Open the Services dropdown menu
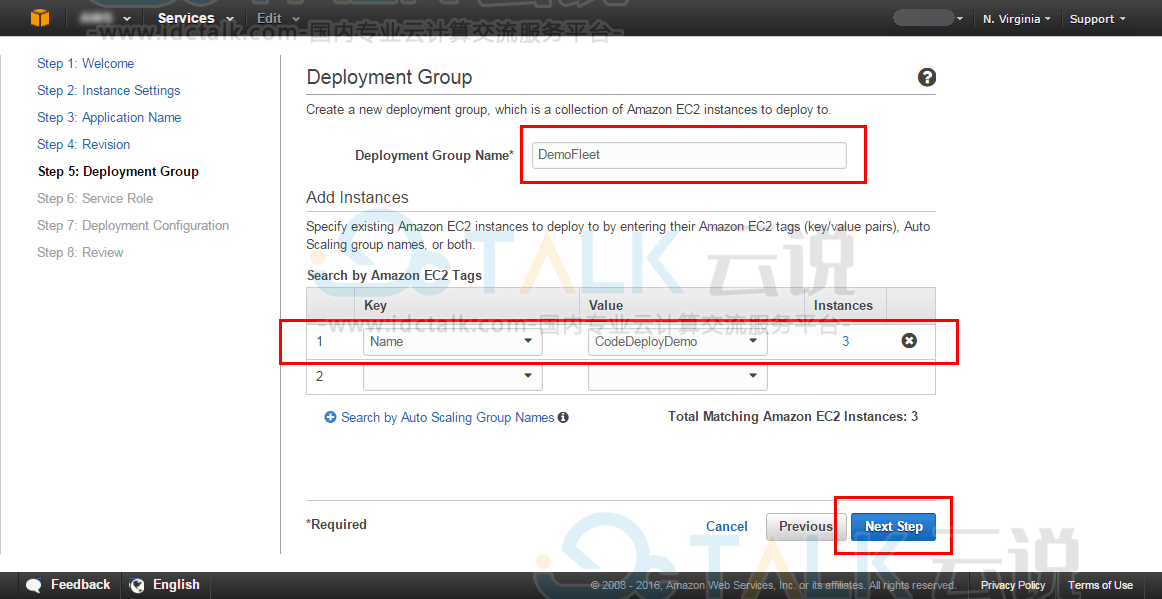The height and width of the screenshot is (599, 1162). tap(196, 18)
